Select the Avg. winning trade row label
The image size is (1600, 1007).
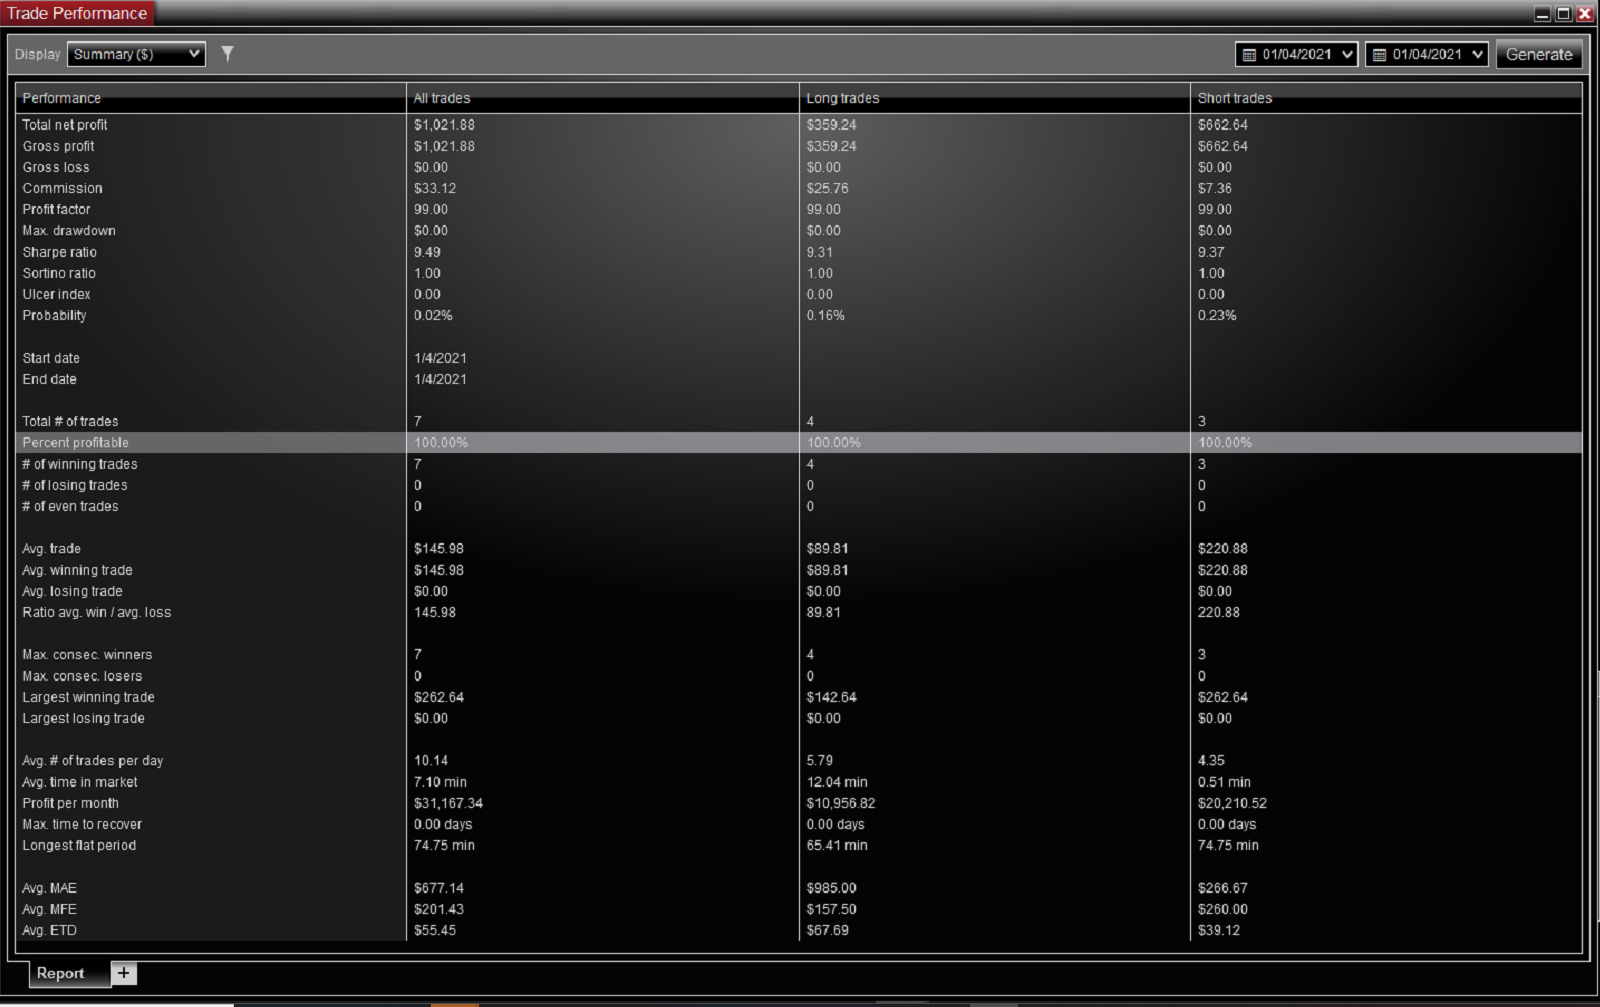click(x=77, y=570)
